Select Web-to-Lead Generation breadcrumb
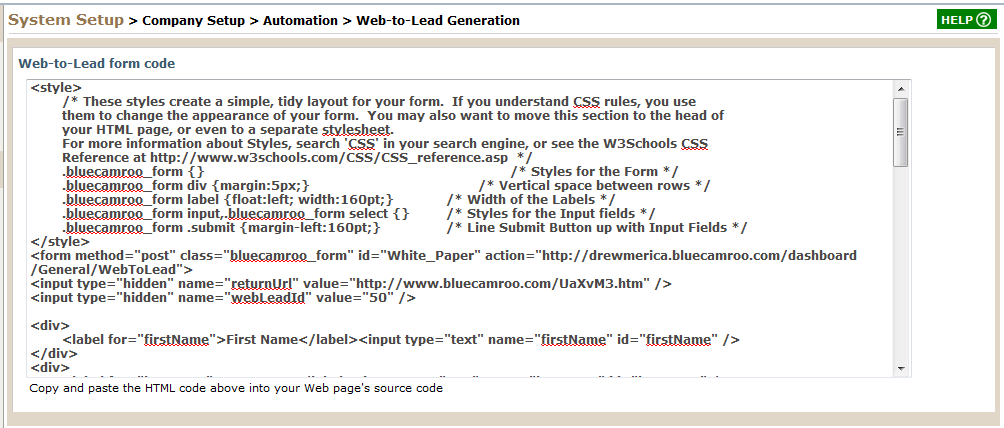The width and height of the screenshot is (1004, 428). (438, 21)
